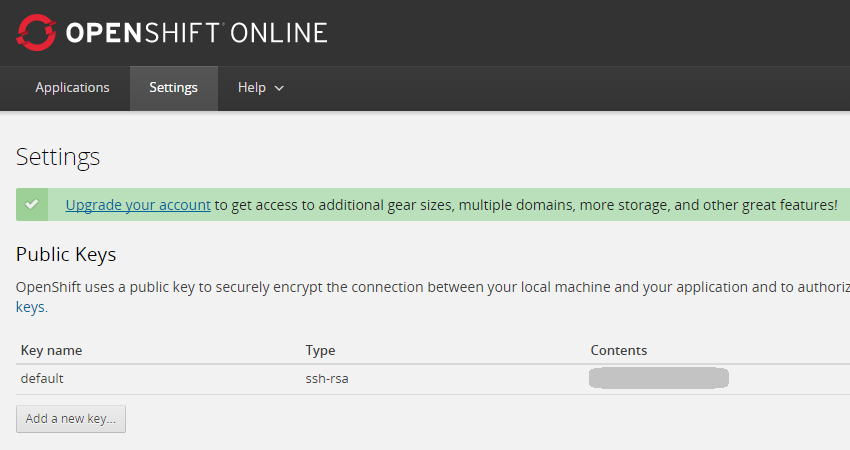Select the default key name cell
850x450 pixels.
42,378
